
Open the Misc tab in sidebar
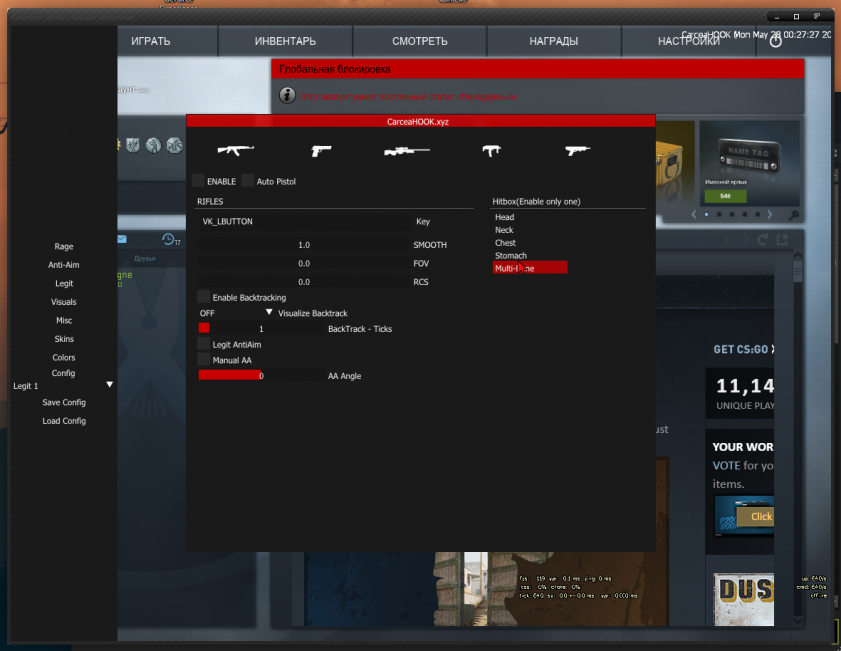[x=64, y=320]
